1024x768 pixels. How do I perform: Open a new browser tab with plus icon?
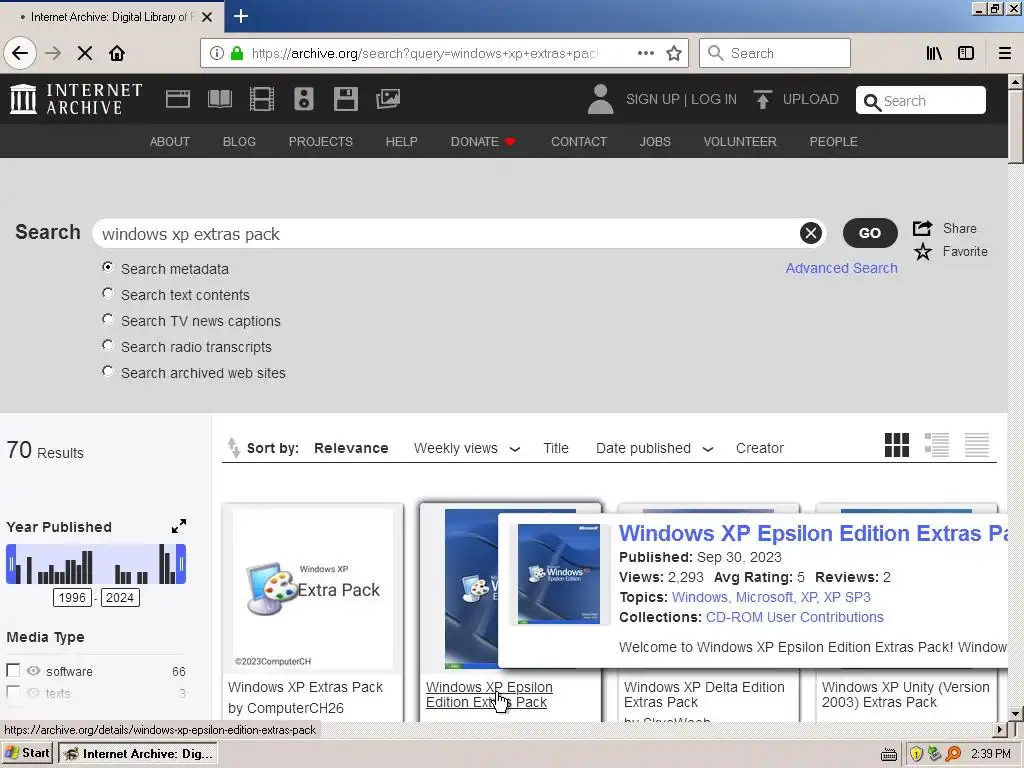click(x=241, y=16)
